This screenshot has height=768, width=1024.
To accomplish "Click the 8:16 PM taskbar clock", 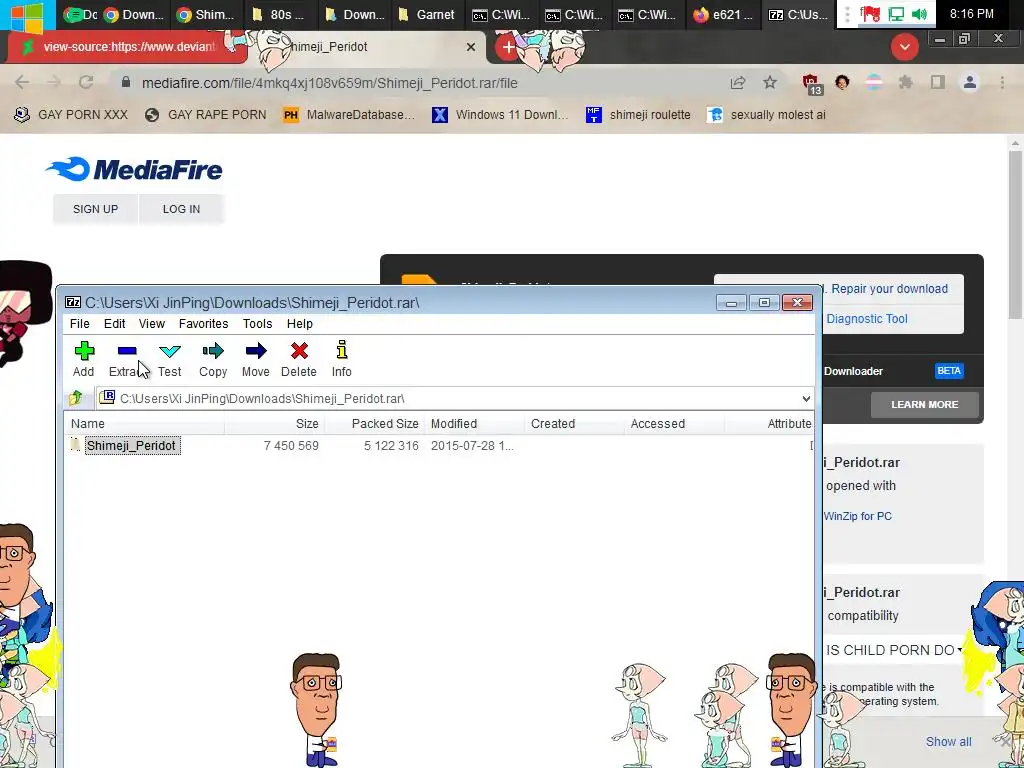I will (x=972, y=14).
